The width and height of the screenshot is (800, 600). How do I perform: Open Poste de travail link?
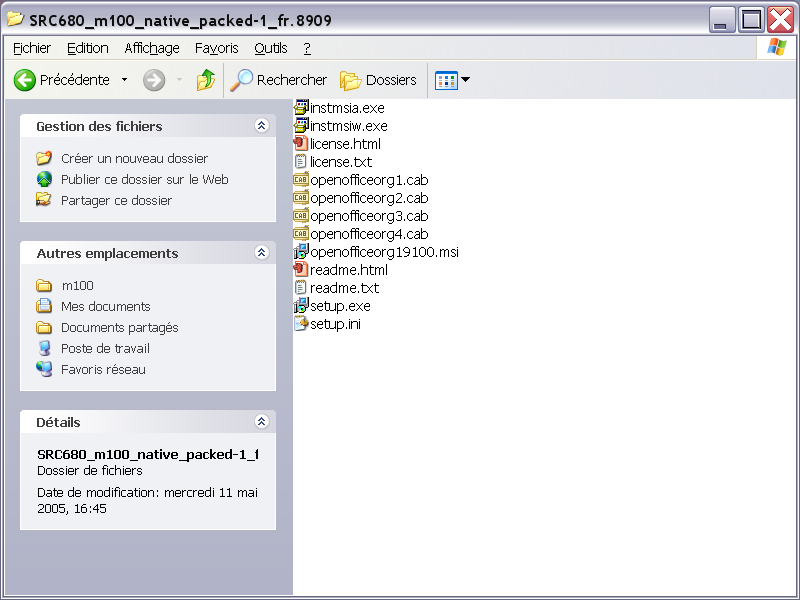[x=105, y=348]
